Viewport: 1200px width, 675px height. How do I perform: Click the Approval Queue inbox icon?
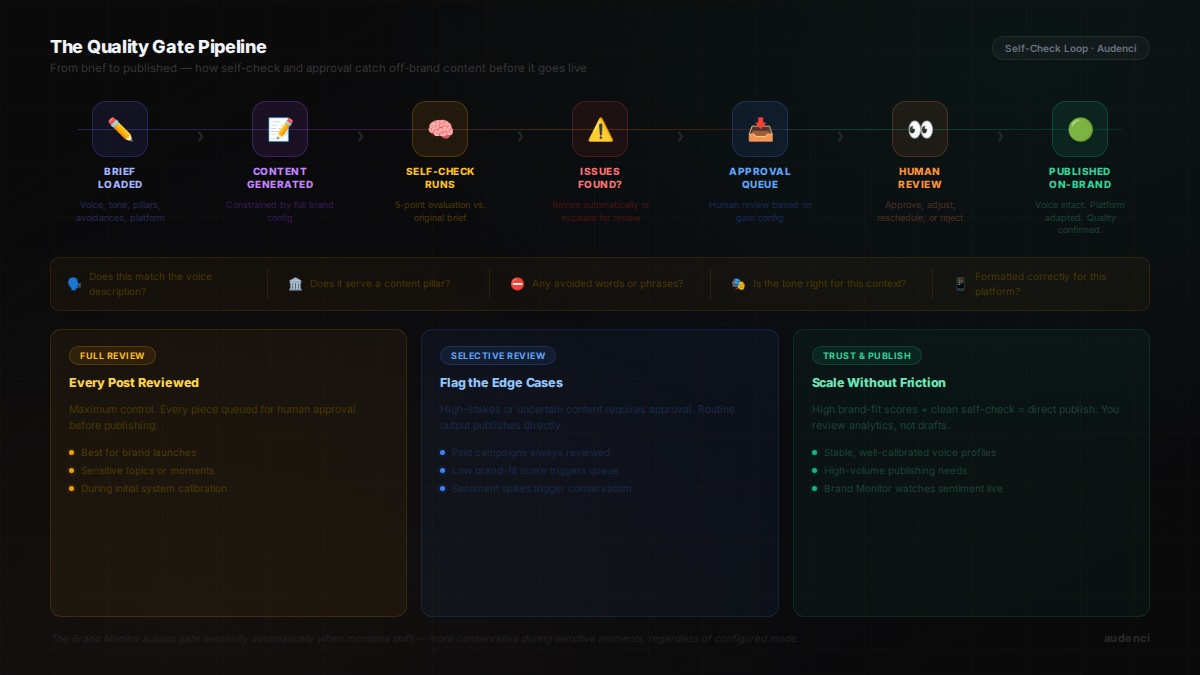[x=760, y=129]
